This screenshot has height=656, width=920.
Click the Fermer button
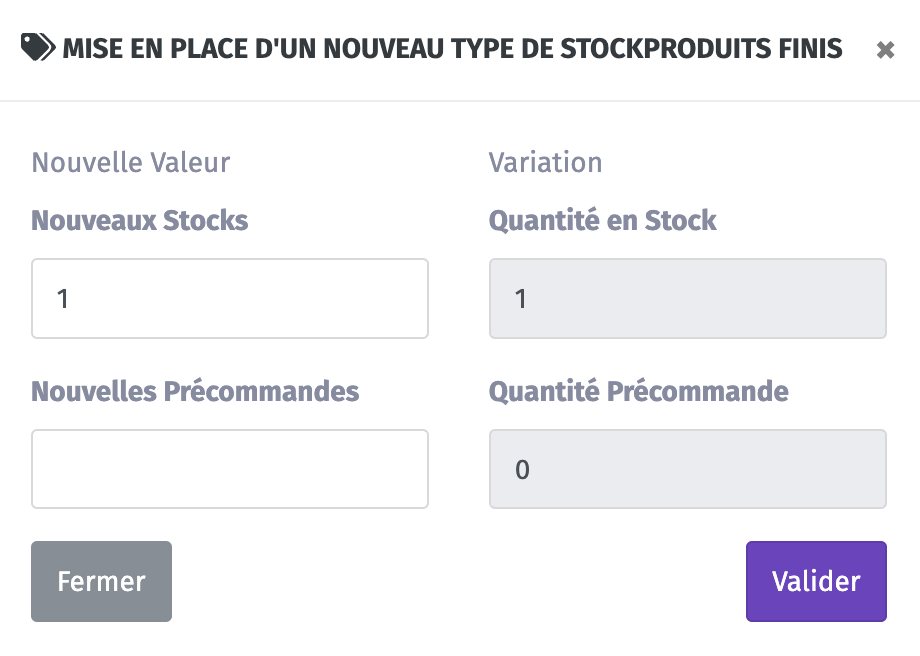tap(102, 581)
